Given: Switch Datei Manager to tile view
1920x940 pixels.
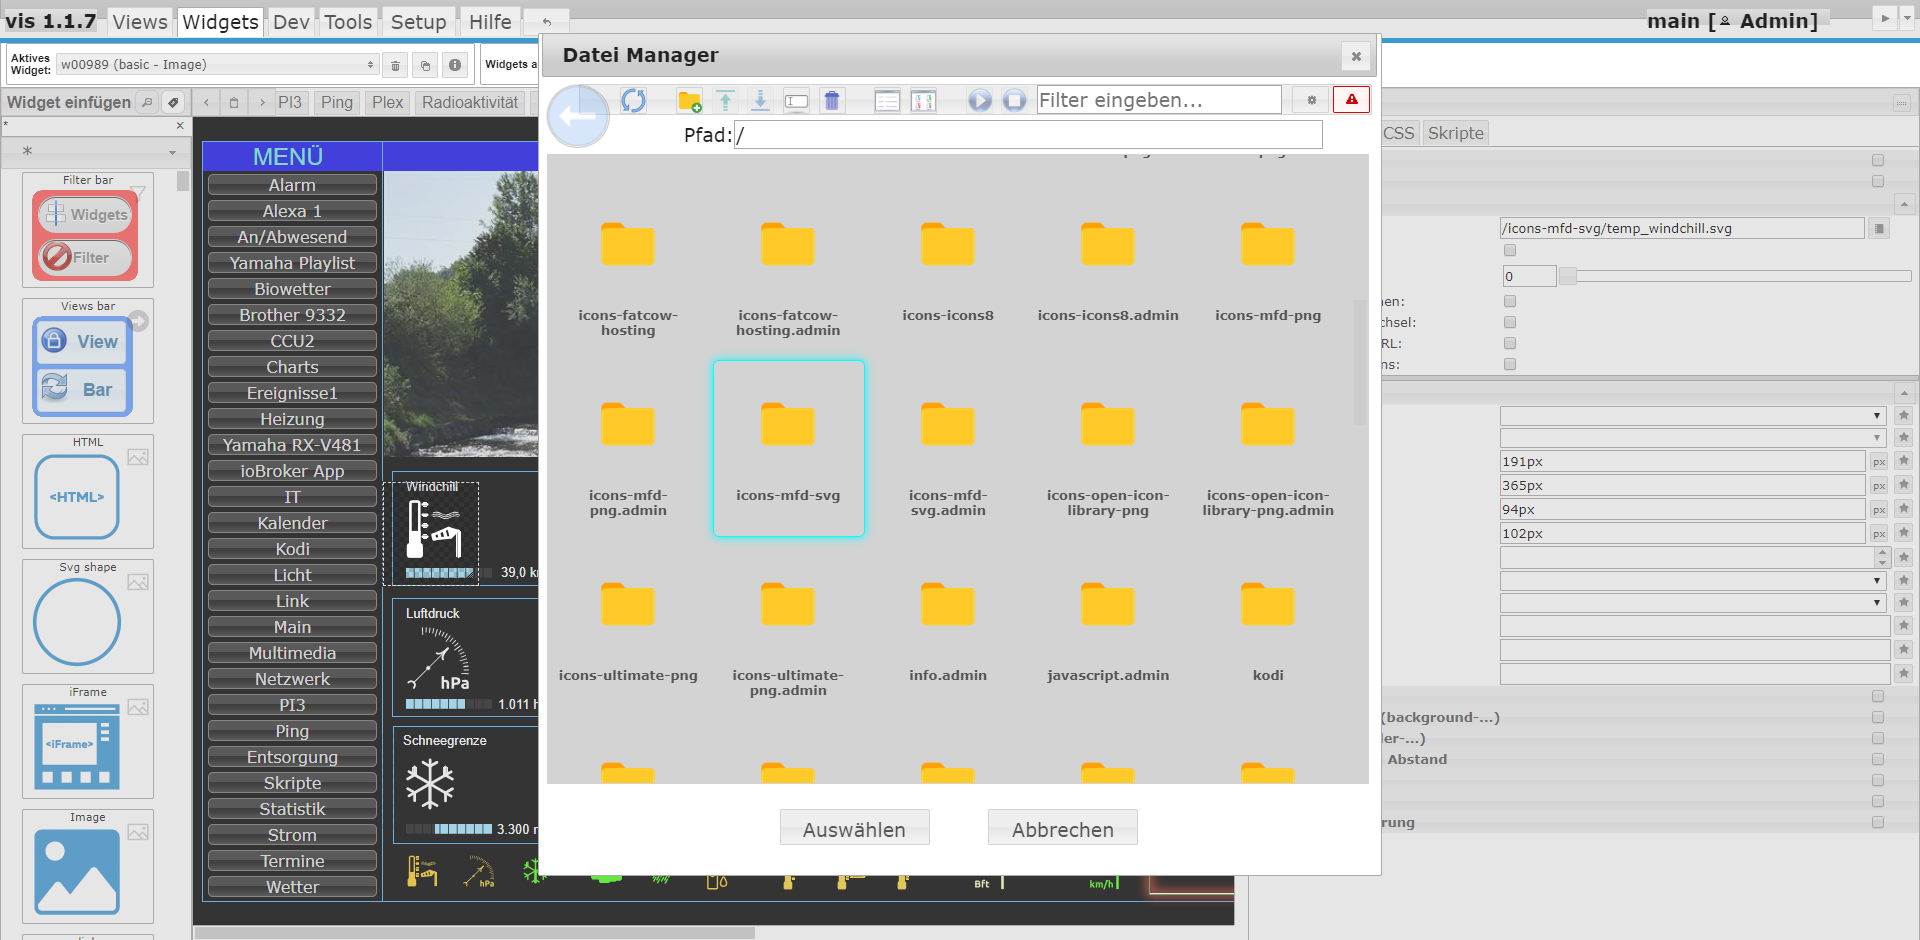Looking at the screenshot, I should (924, 101).
